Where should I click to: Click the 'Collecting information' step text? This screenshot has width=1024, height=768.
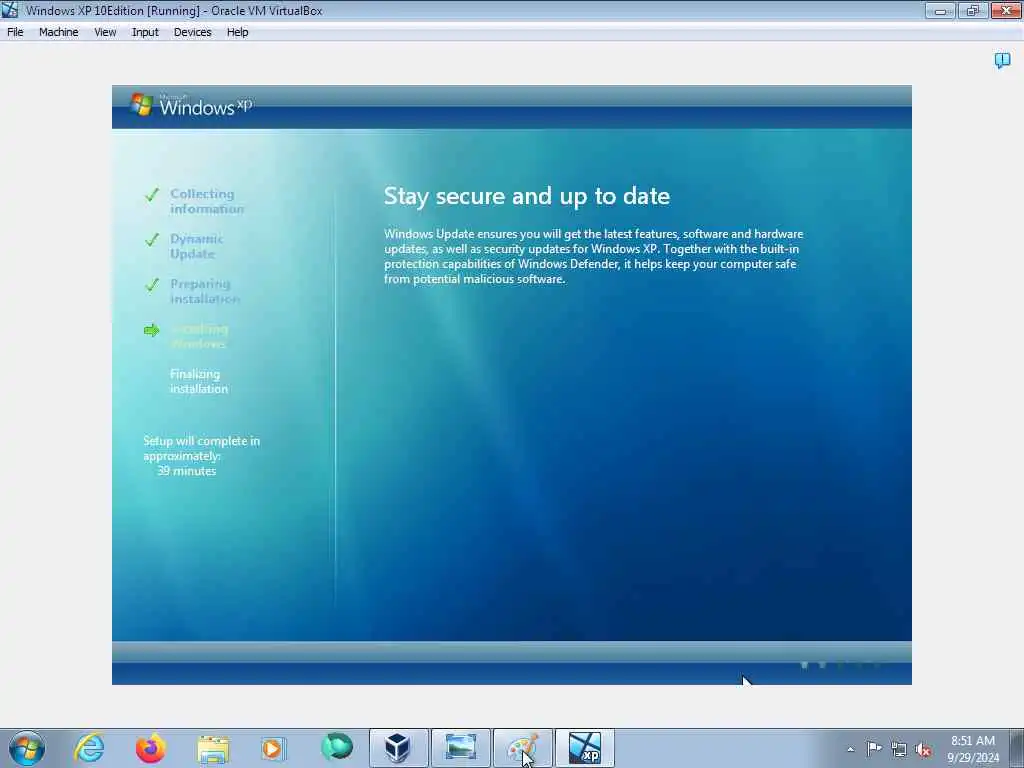pyautogui.click(x=207, y=201)
